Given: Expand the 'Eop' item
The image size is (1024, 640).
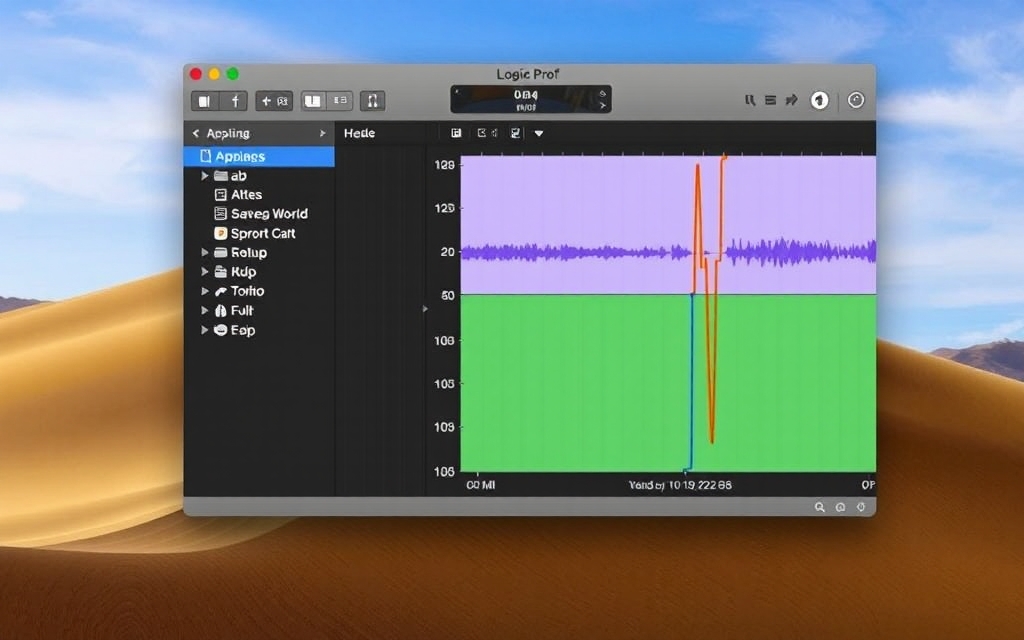Looking at the screenshot, I should click(204, 330).
